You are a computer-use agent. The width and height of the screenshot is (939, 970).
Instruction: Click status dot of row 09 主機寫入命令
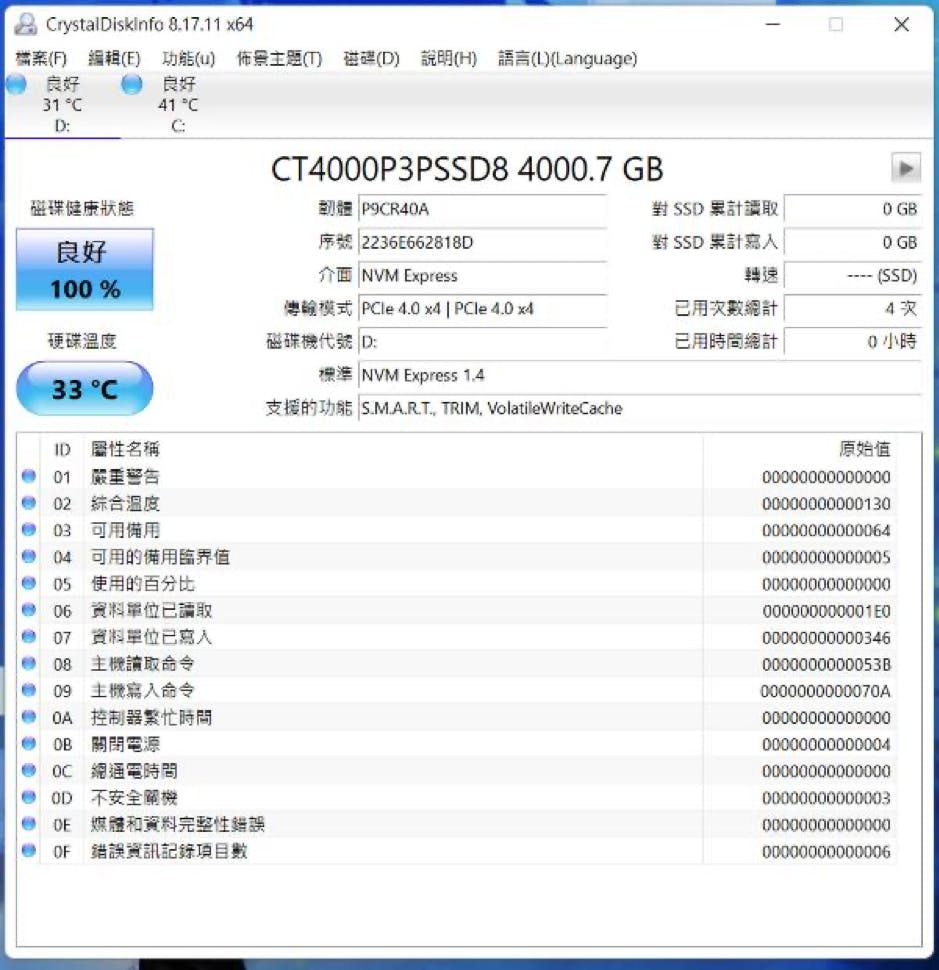click(28, 690)
